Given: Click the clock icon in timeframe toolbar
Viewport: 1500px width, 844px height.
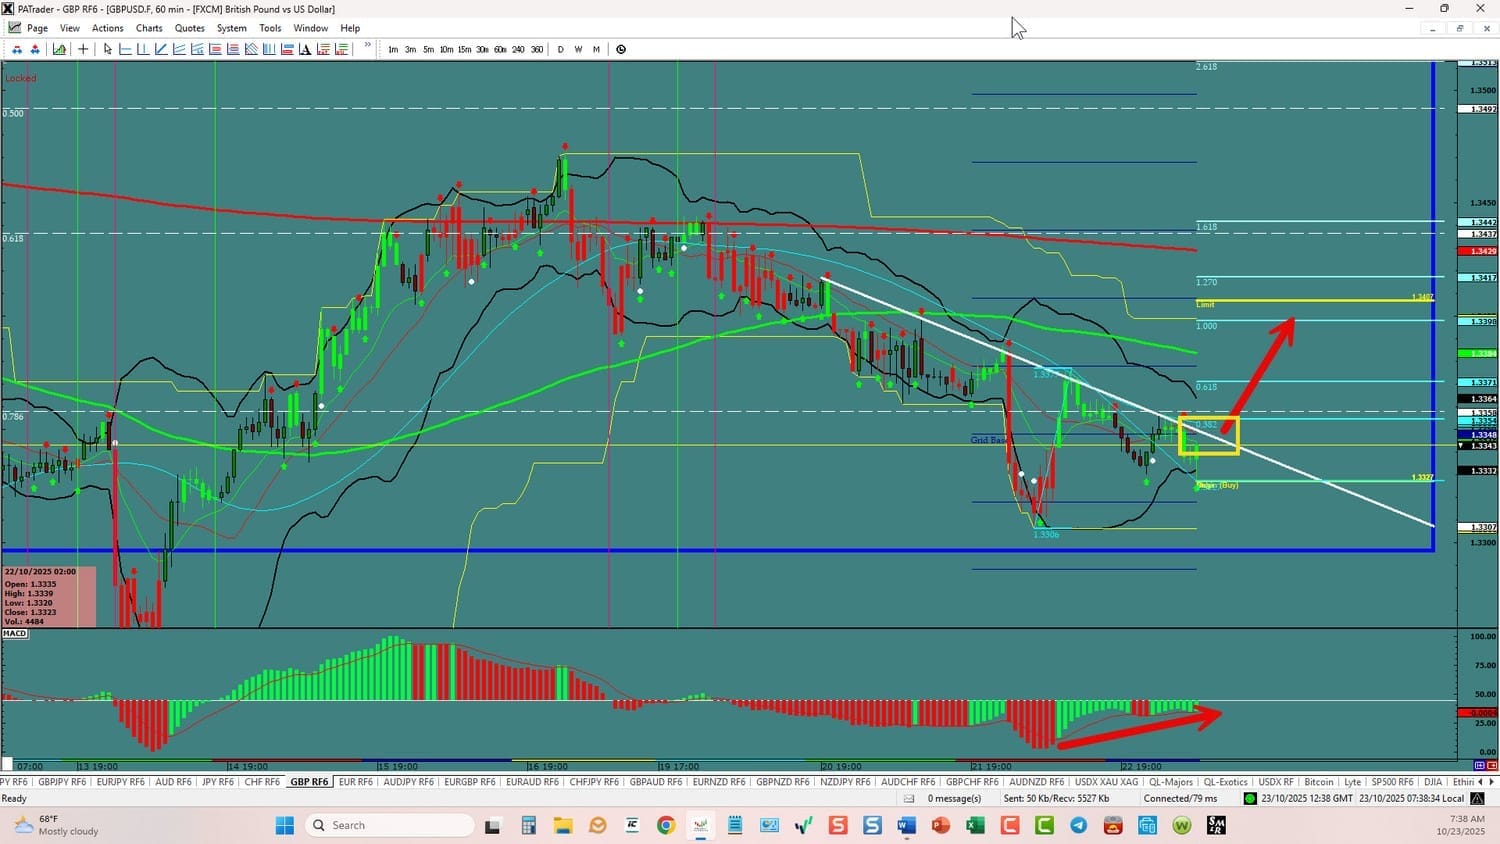Looking at the screenshot, I should (x=621, y=49).
